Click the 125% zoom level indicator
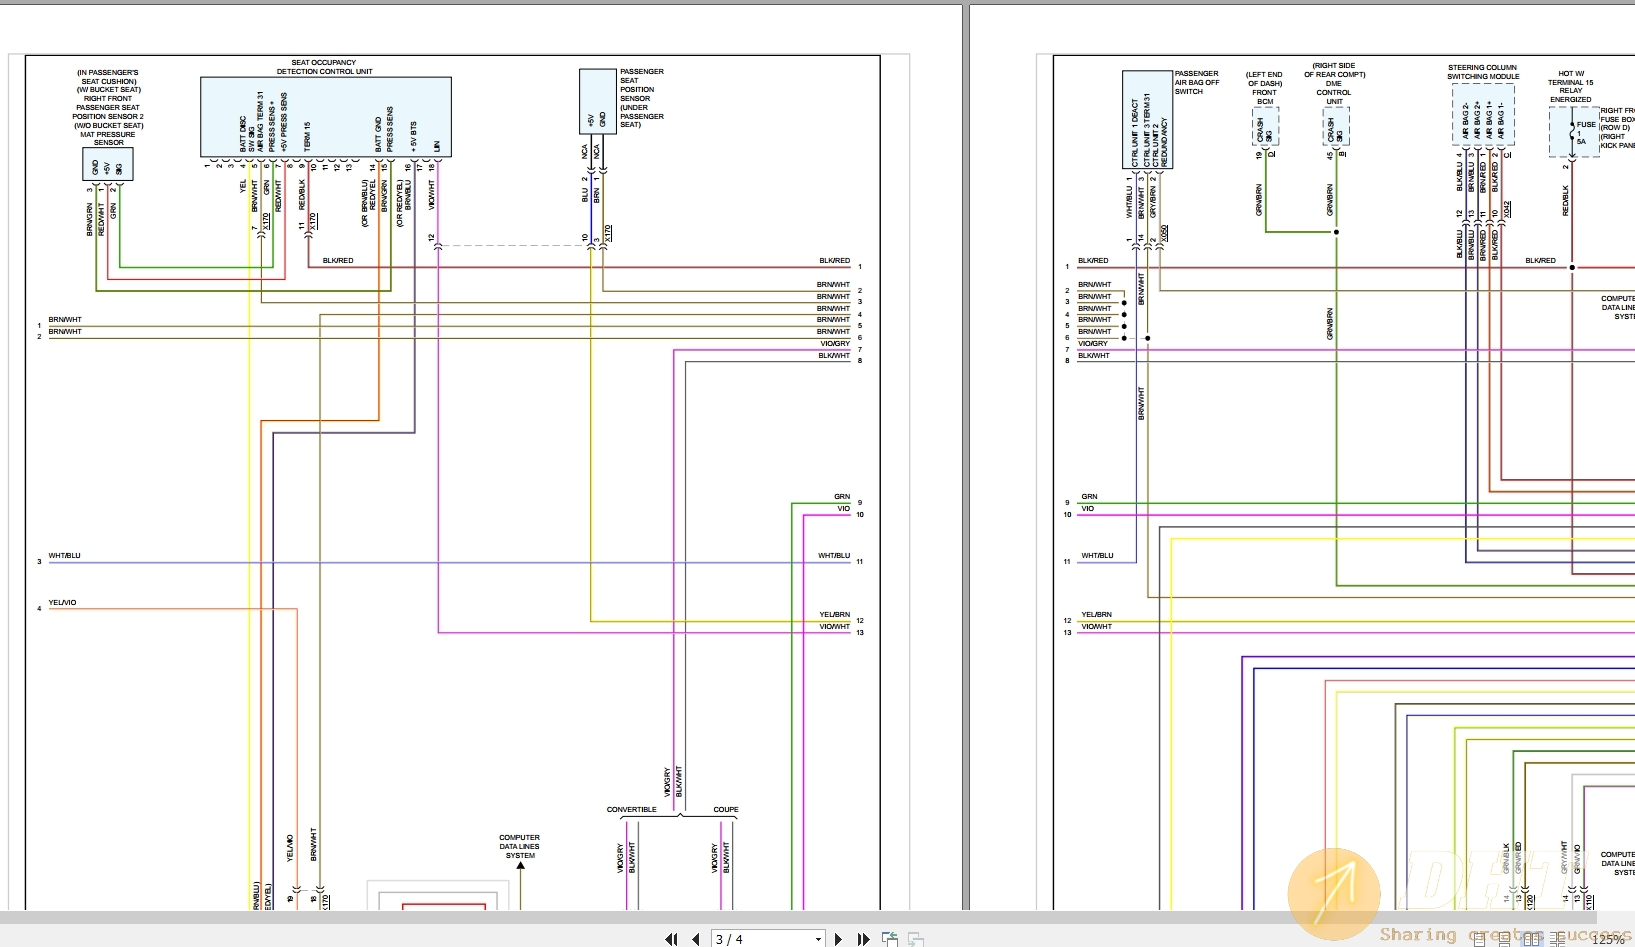1635x947 pixels. point(1608,939)
